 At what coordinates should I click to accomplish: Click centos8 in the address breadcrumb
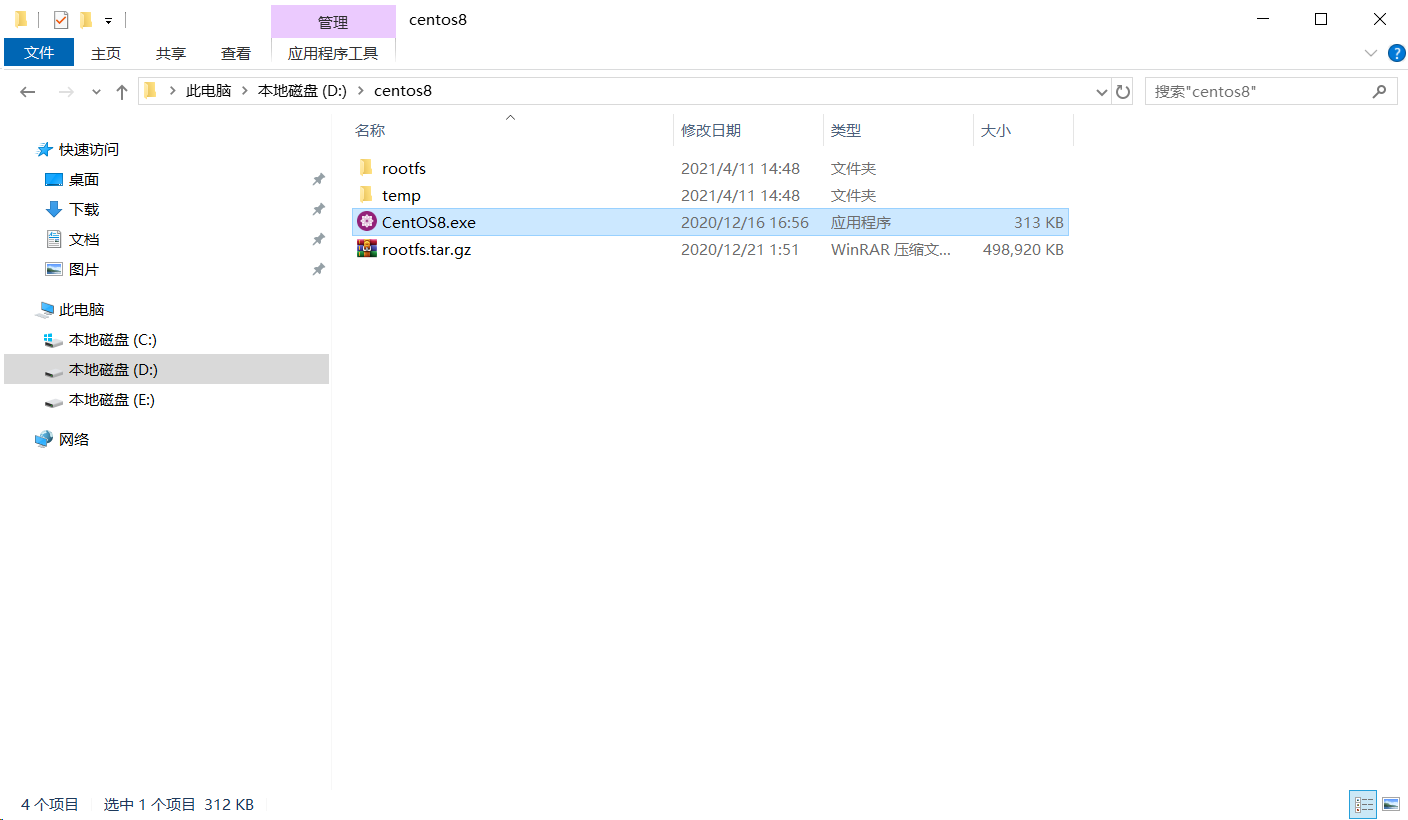click(403, 91)
